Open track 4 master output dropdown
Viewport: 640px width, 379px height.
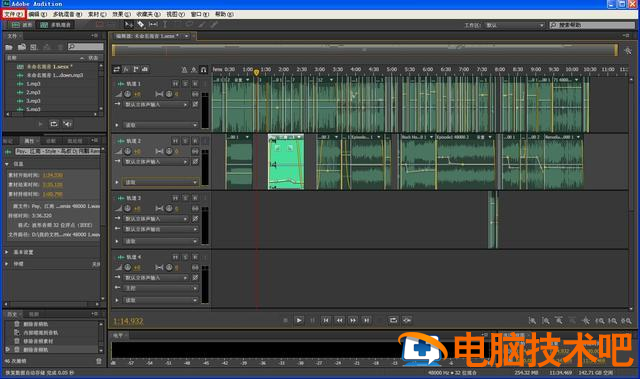coord(161,288)
